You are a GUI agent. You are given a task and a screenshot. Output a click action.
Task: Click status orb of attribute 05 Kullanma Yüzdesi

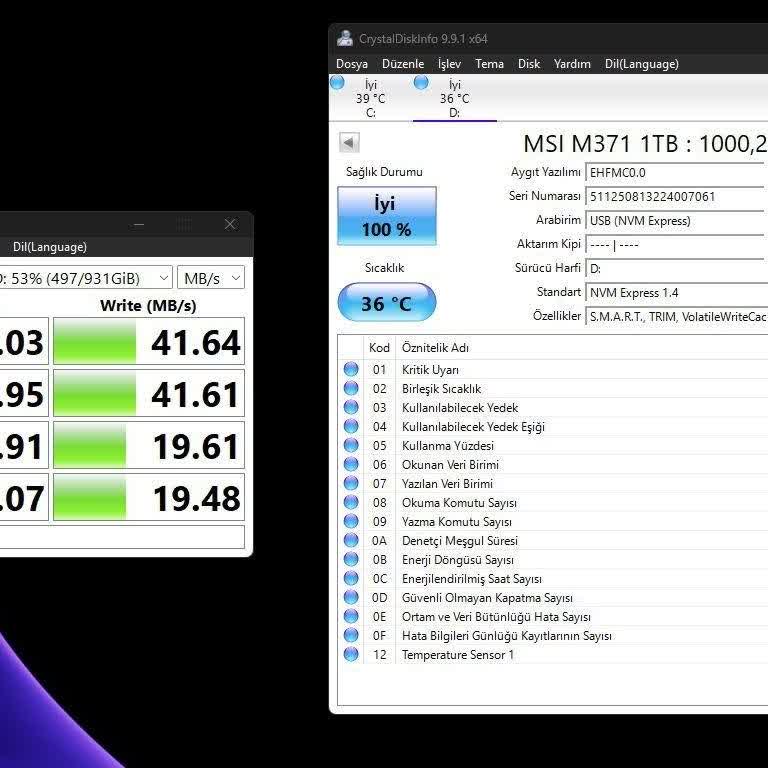tap(351, 445)
